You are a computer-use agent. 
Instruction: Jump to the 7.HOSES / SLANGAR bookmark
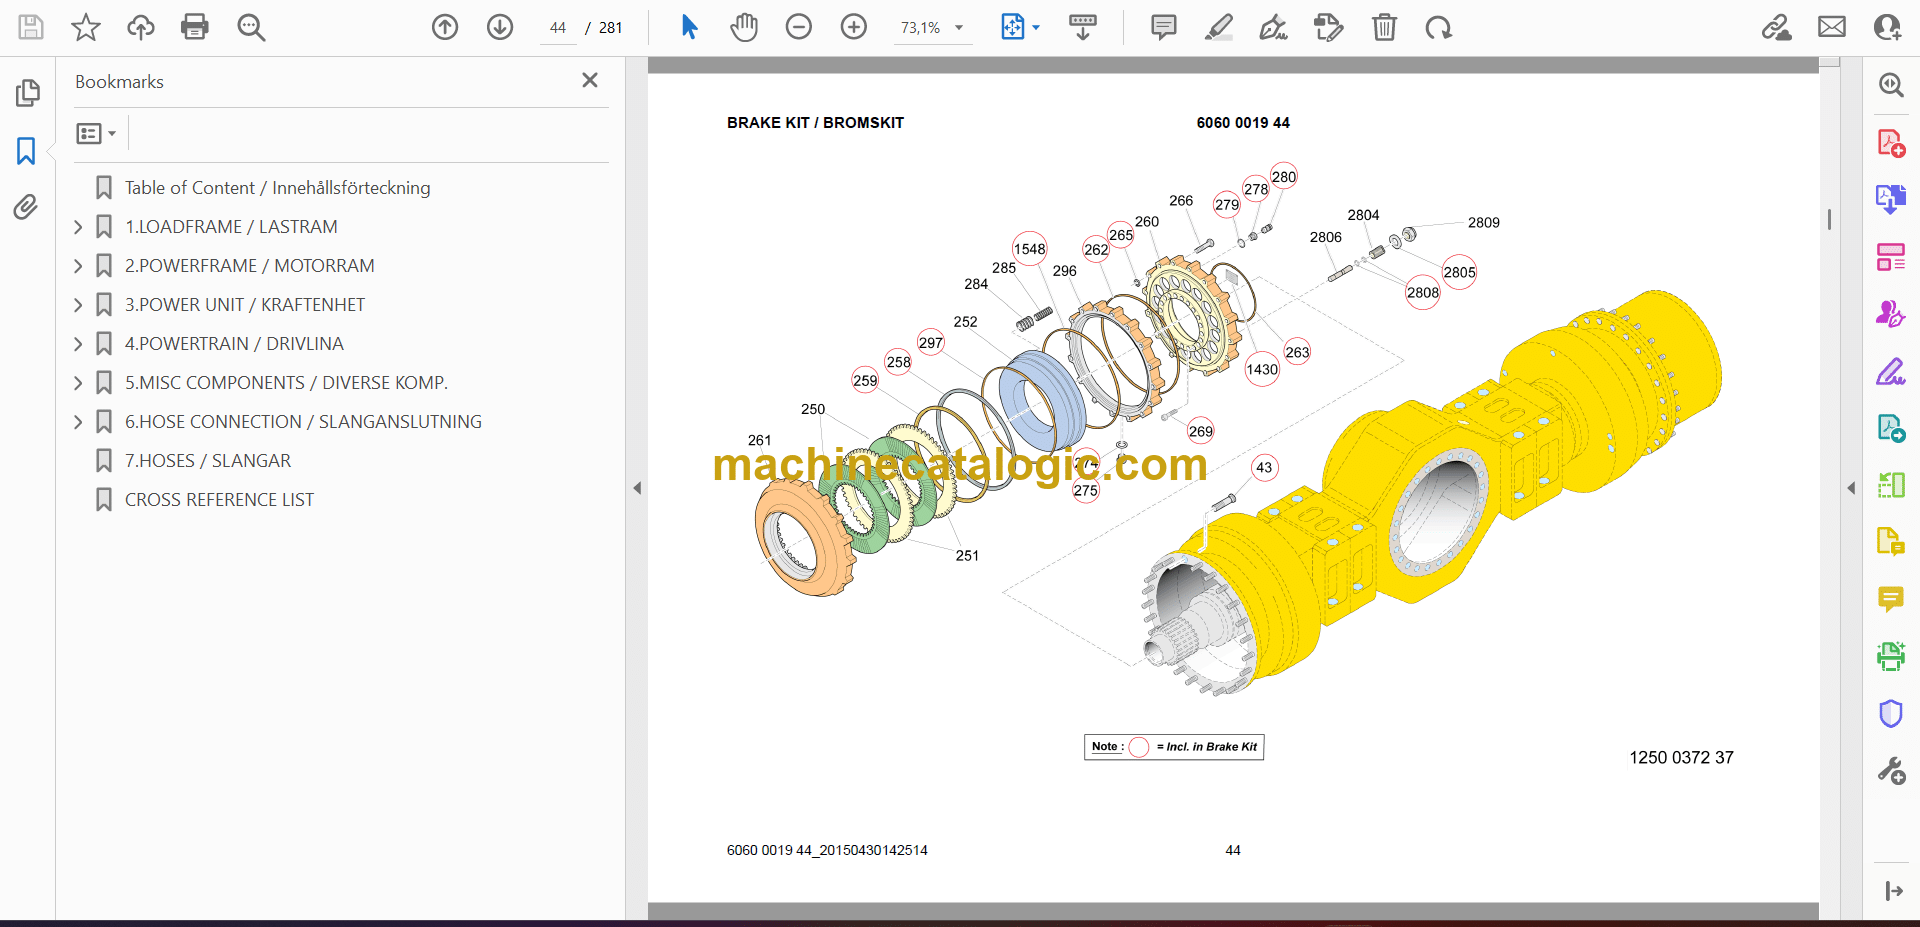207,461
